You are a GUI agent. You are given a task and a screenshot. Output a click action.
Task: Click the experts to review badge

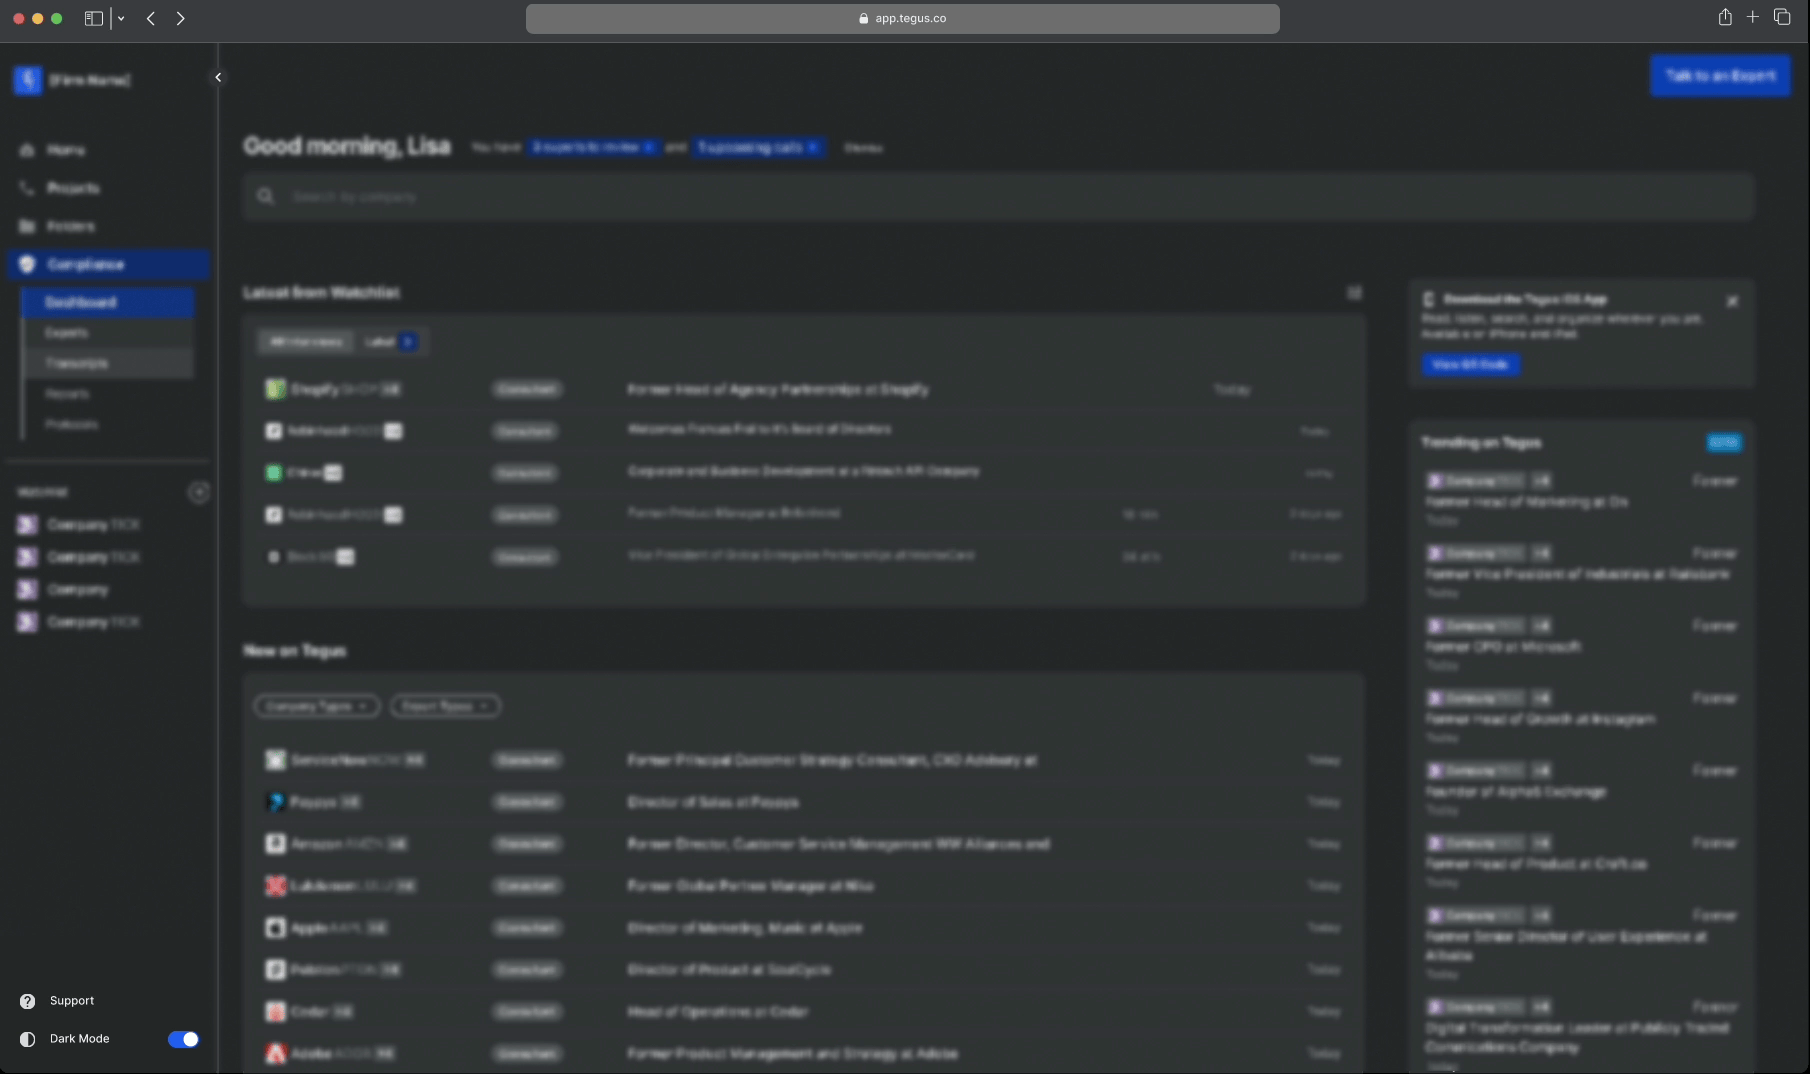[x=593, y=147]
